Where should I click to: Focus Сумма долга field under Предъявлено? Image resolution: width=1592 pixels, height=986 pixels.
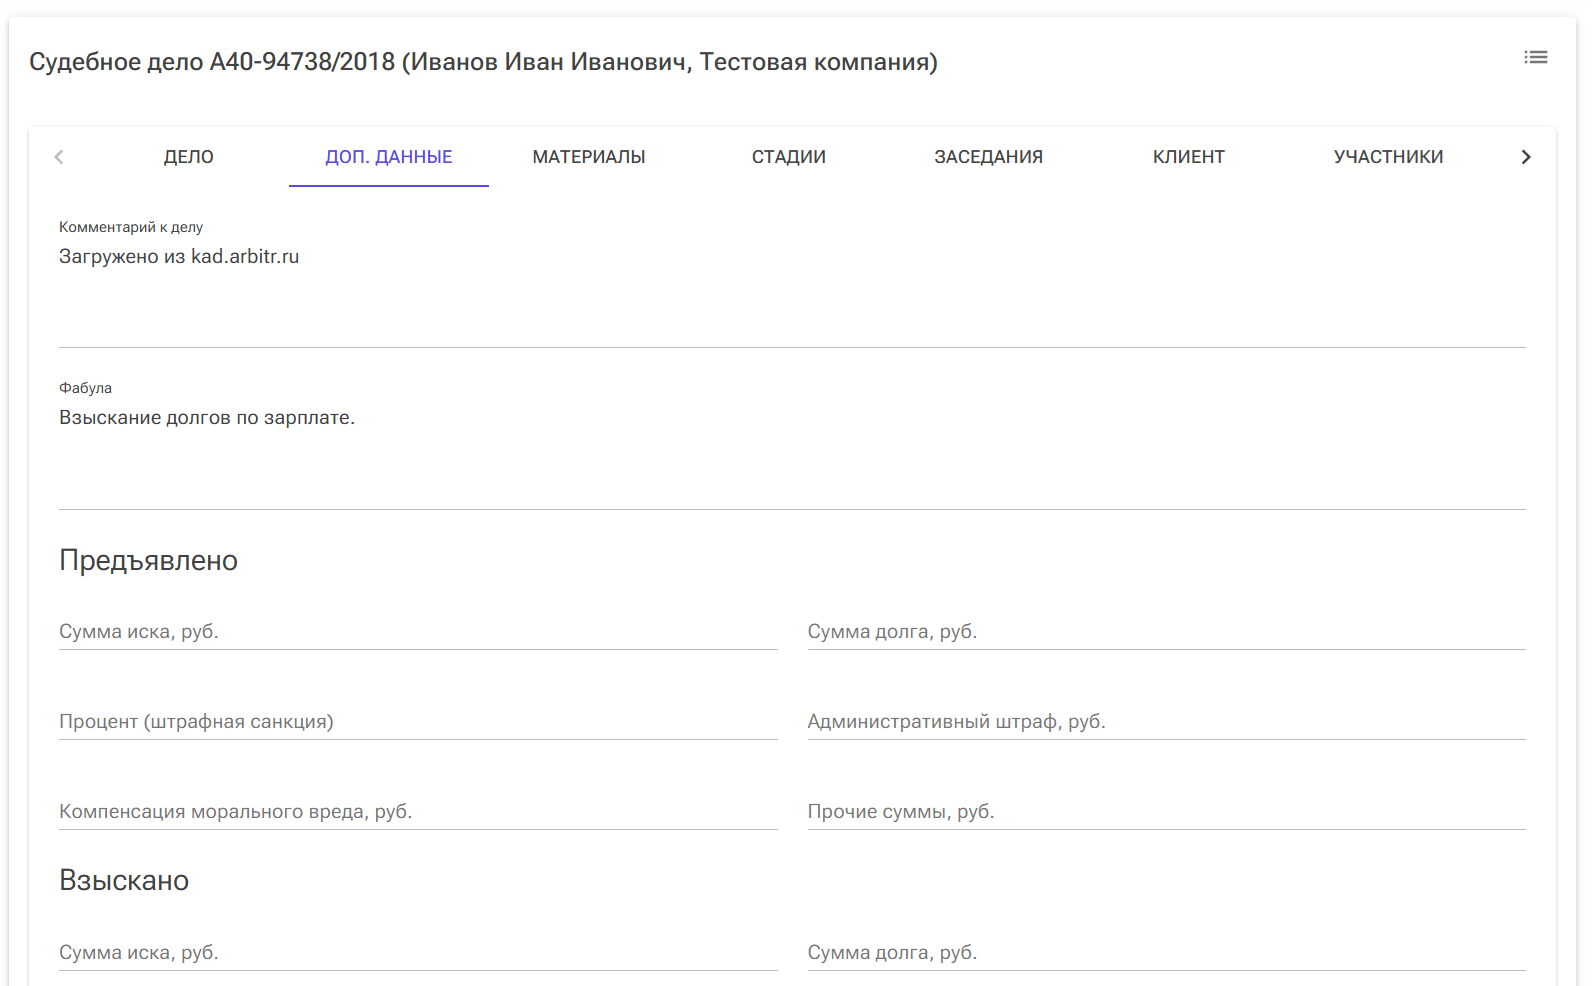[1166, 632]
